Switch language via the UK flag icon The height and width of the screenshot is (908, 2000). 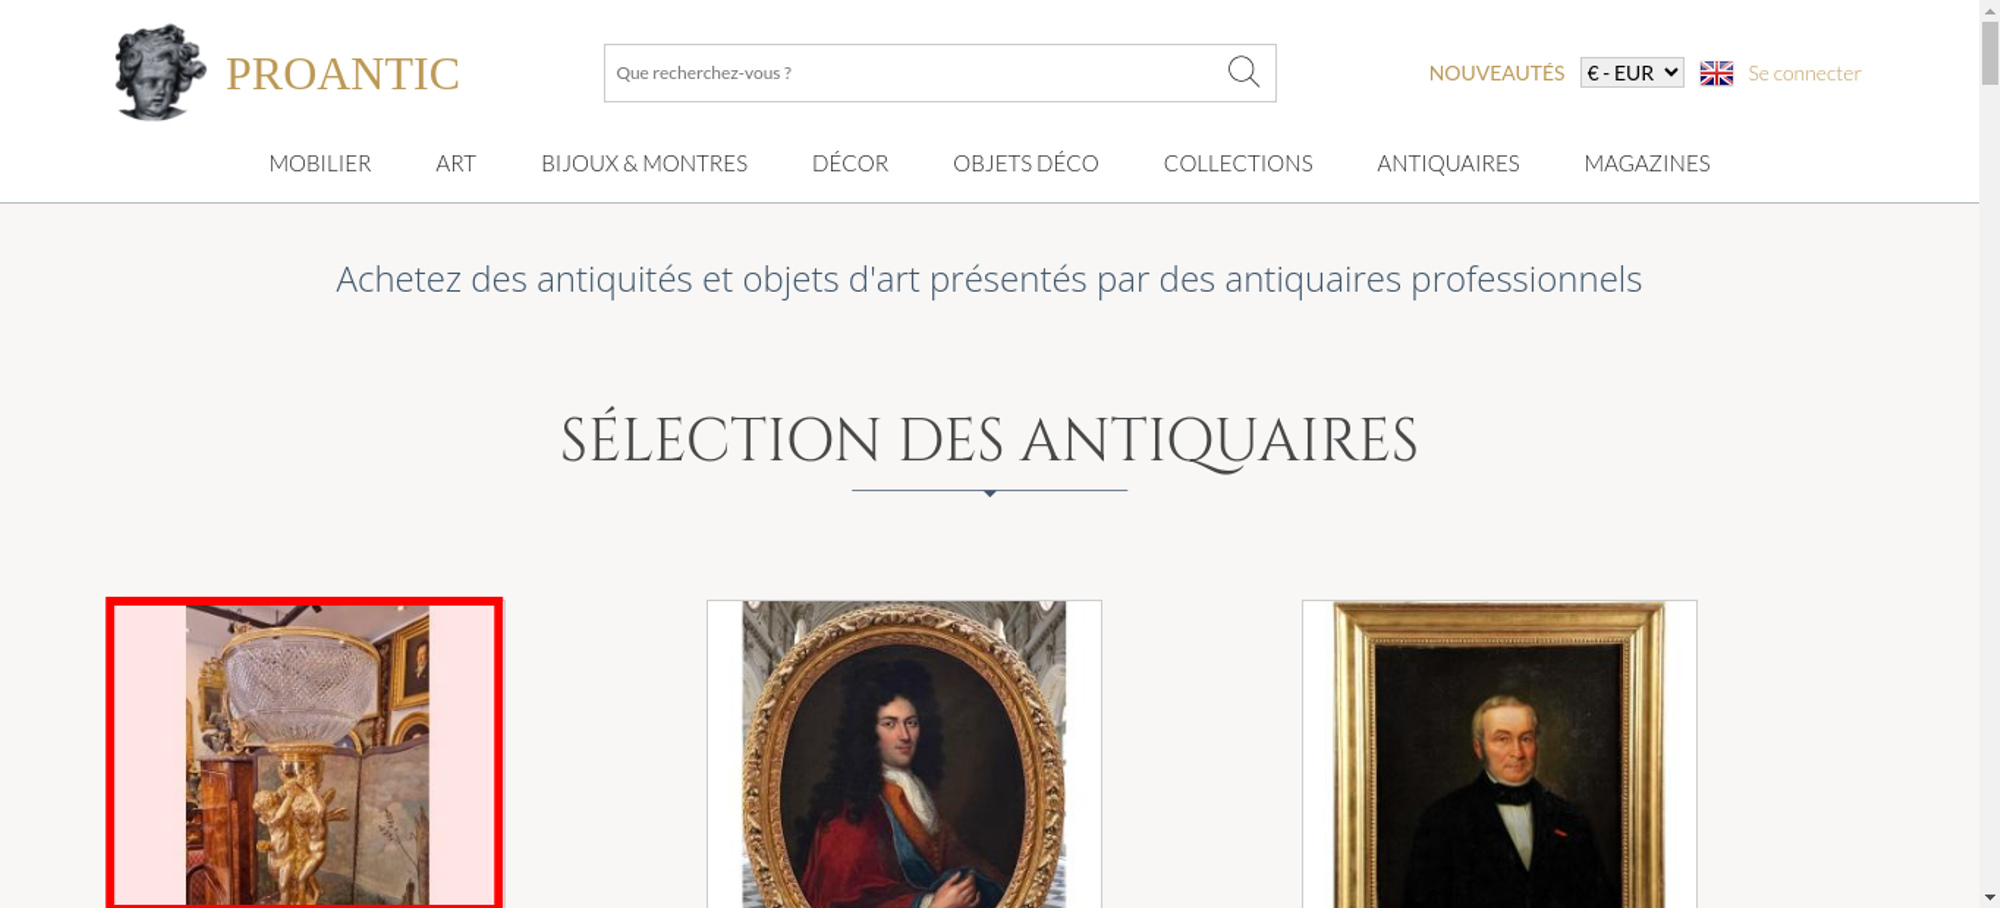1716,73
